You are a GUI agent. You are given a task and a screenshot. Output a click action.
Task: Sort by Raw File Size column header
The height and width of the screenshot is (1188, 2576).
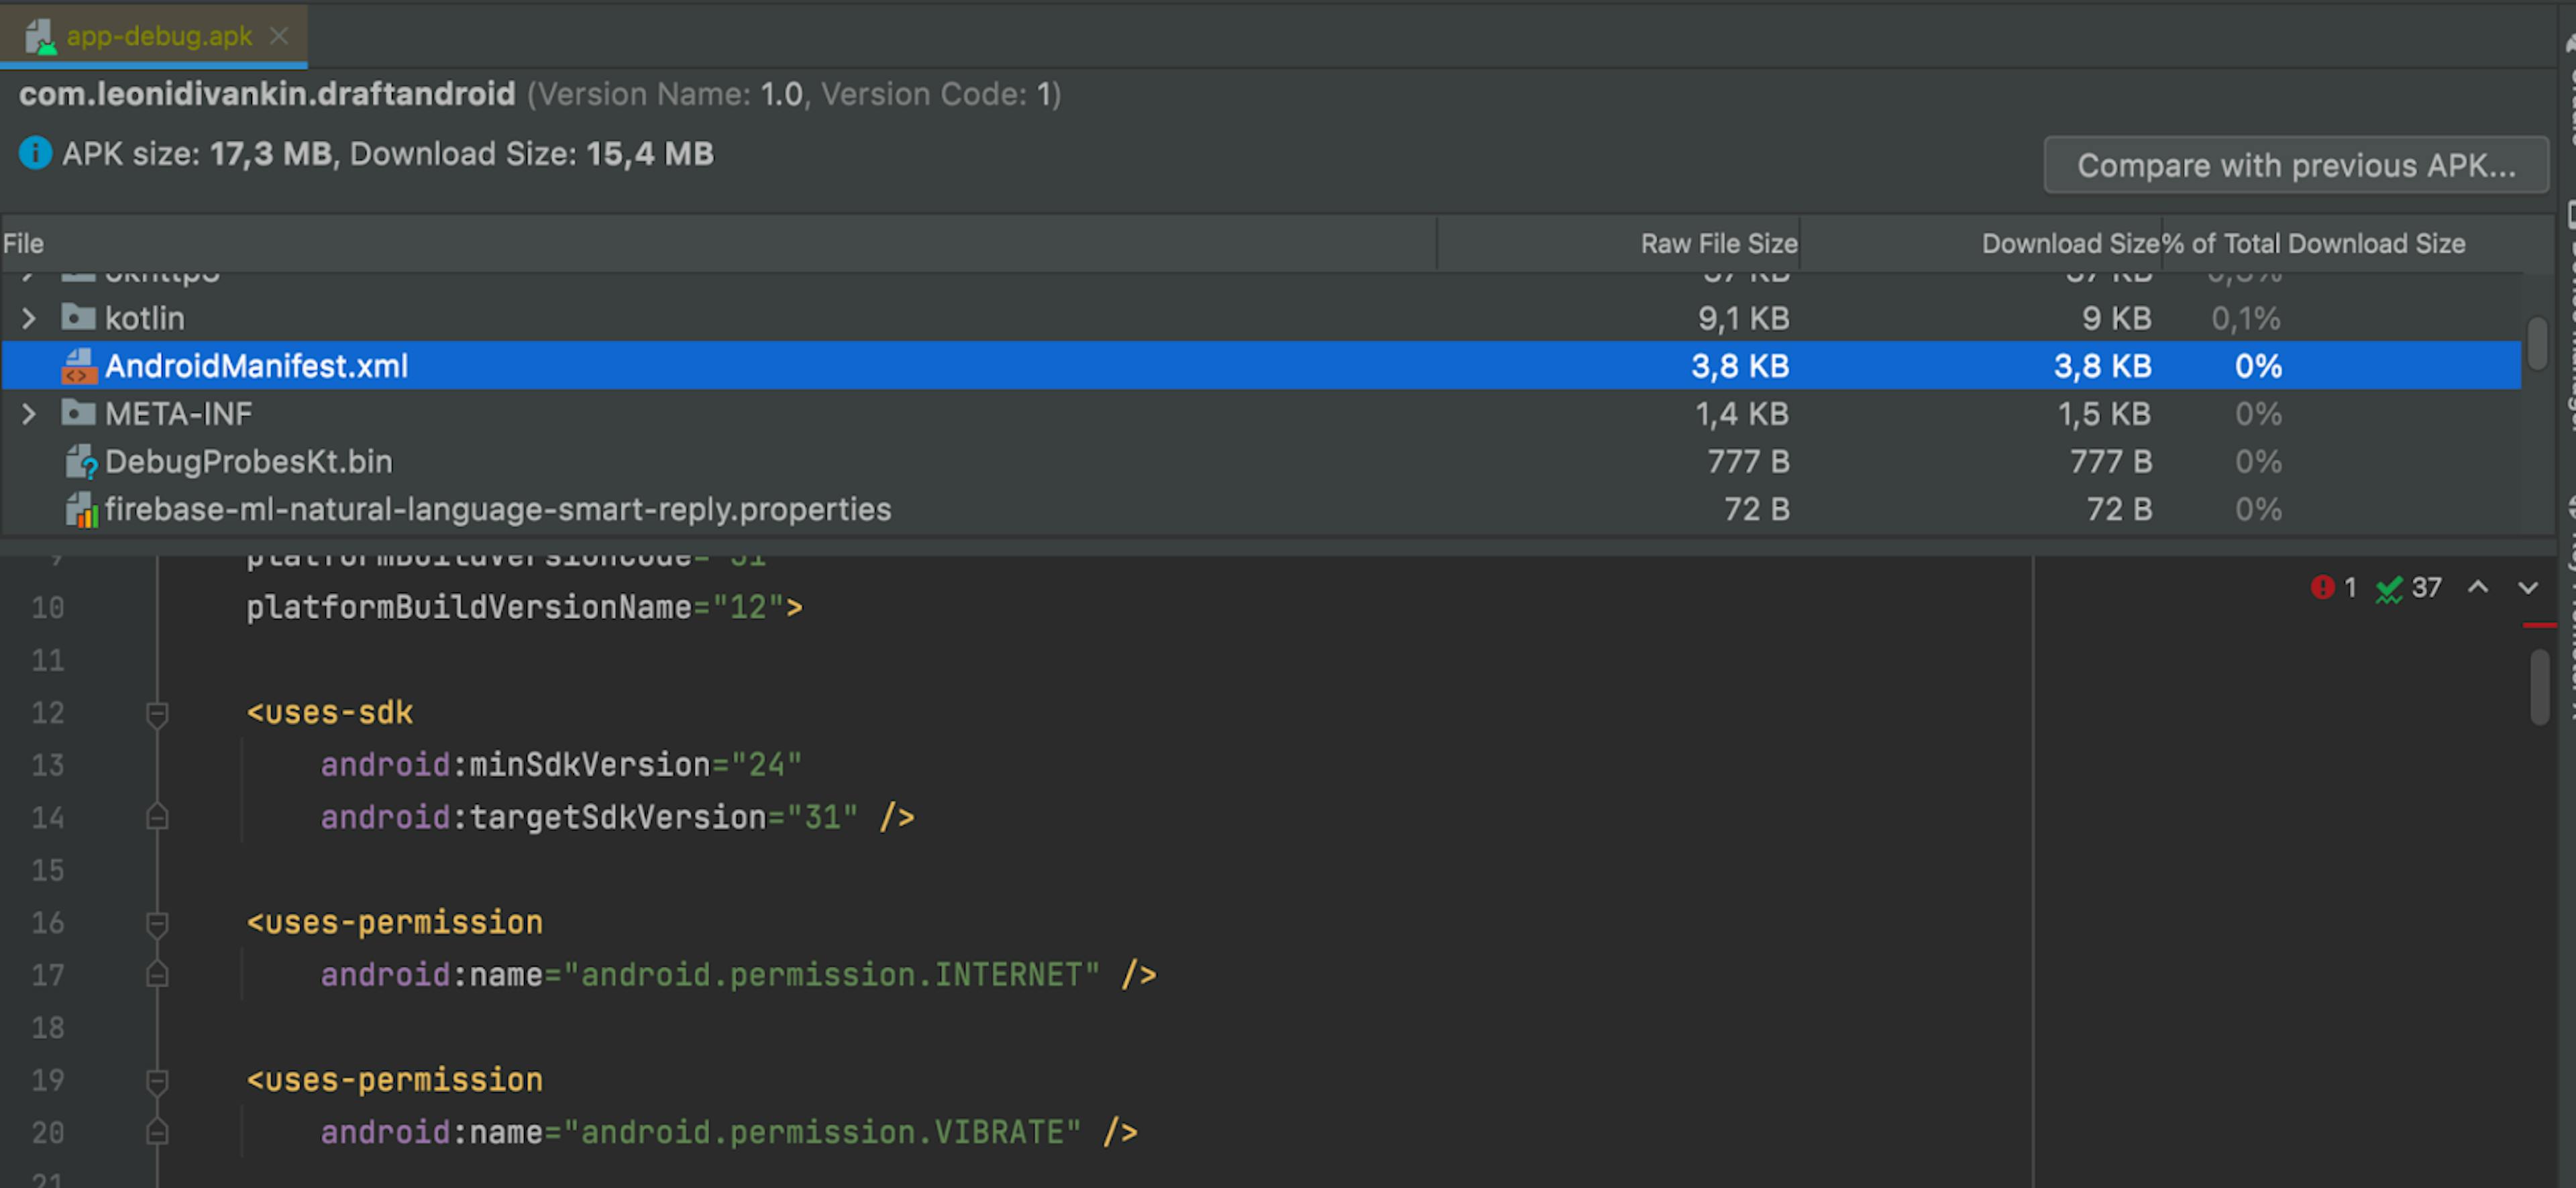point(1718,243)
